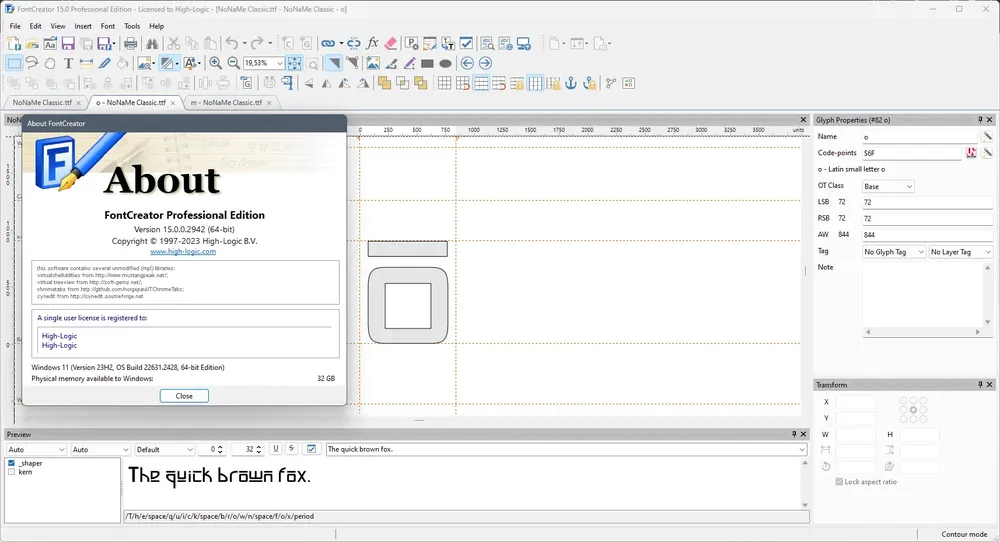
Task: Click the anchor icon in toolbar
Action: (x=571, y=83)
